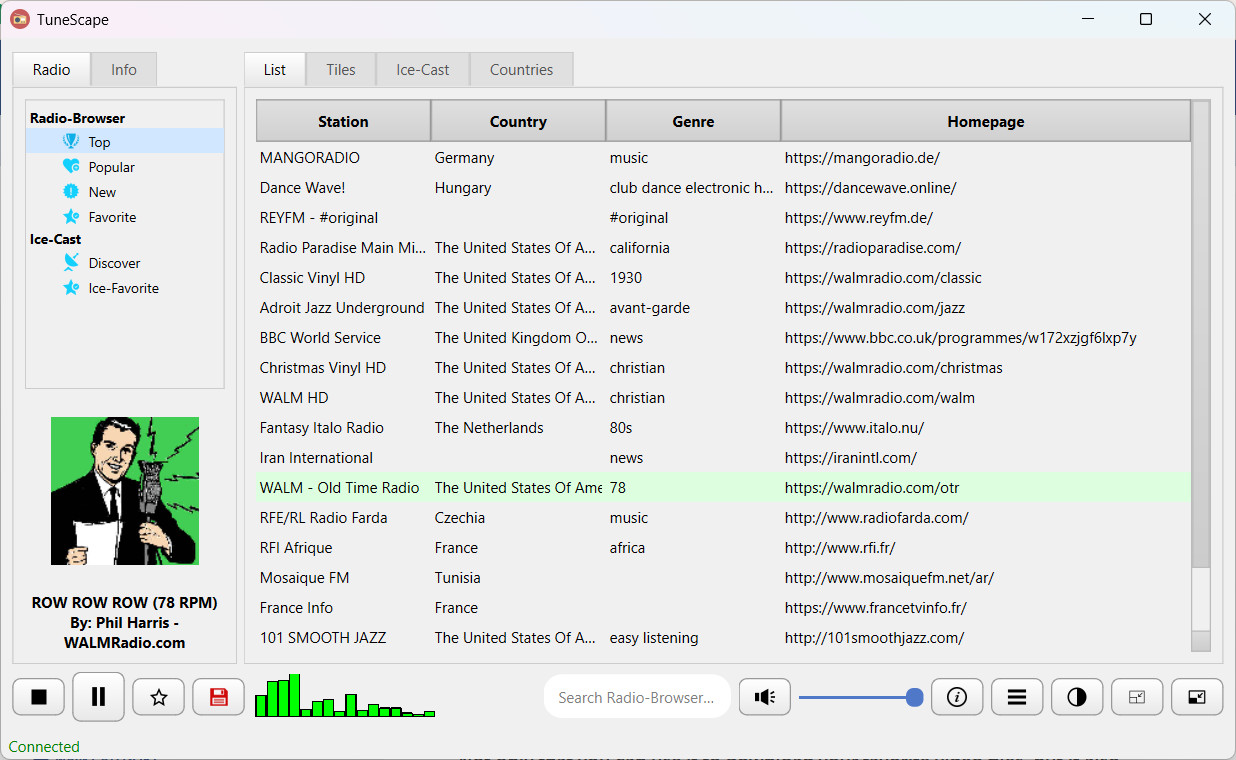Screen dimensions: 1236x760
Task: Click the red save recording icon
Action: click(218, 697)
